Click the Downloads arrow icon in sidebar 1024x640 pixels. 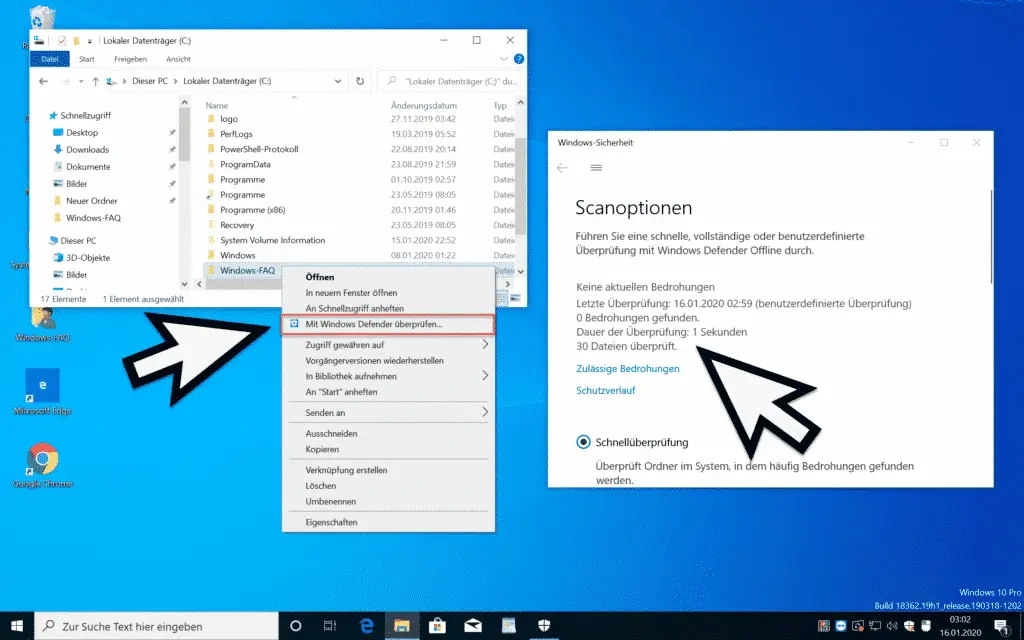58,150
